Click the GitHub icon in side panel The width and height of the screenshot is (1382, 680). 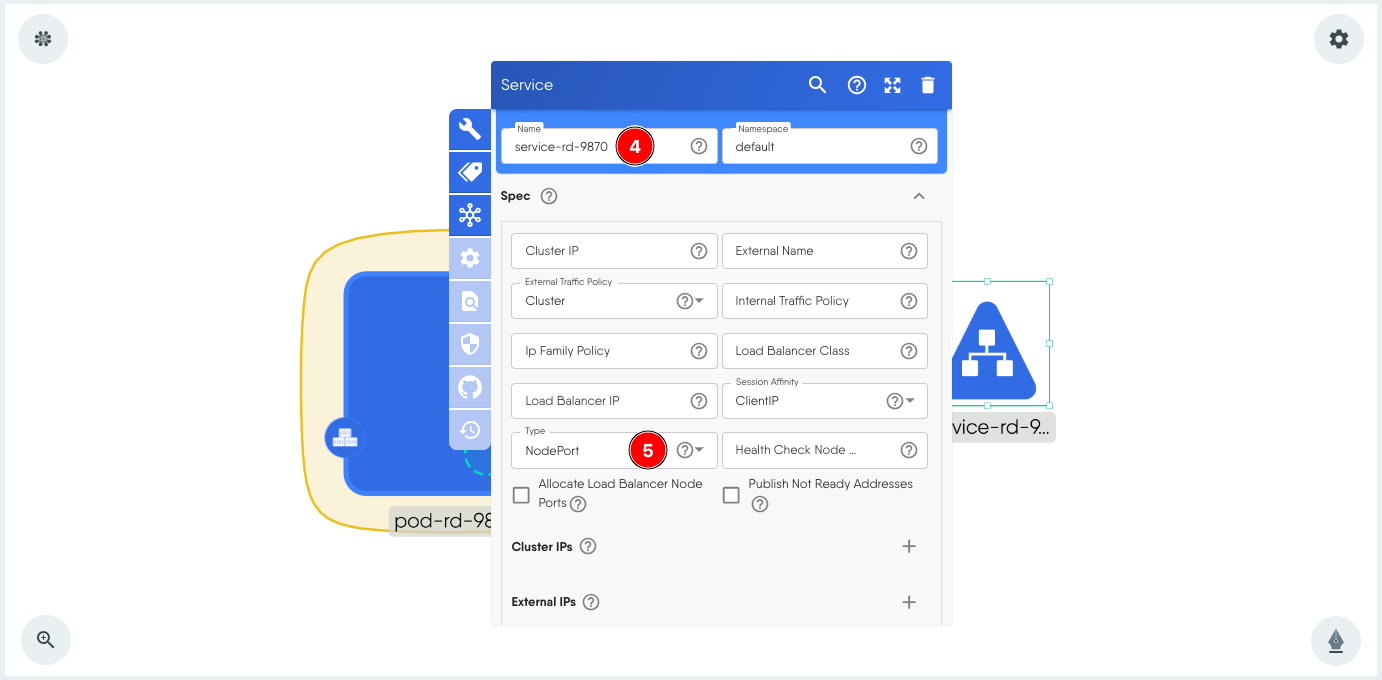click(x=470, y=387)
